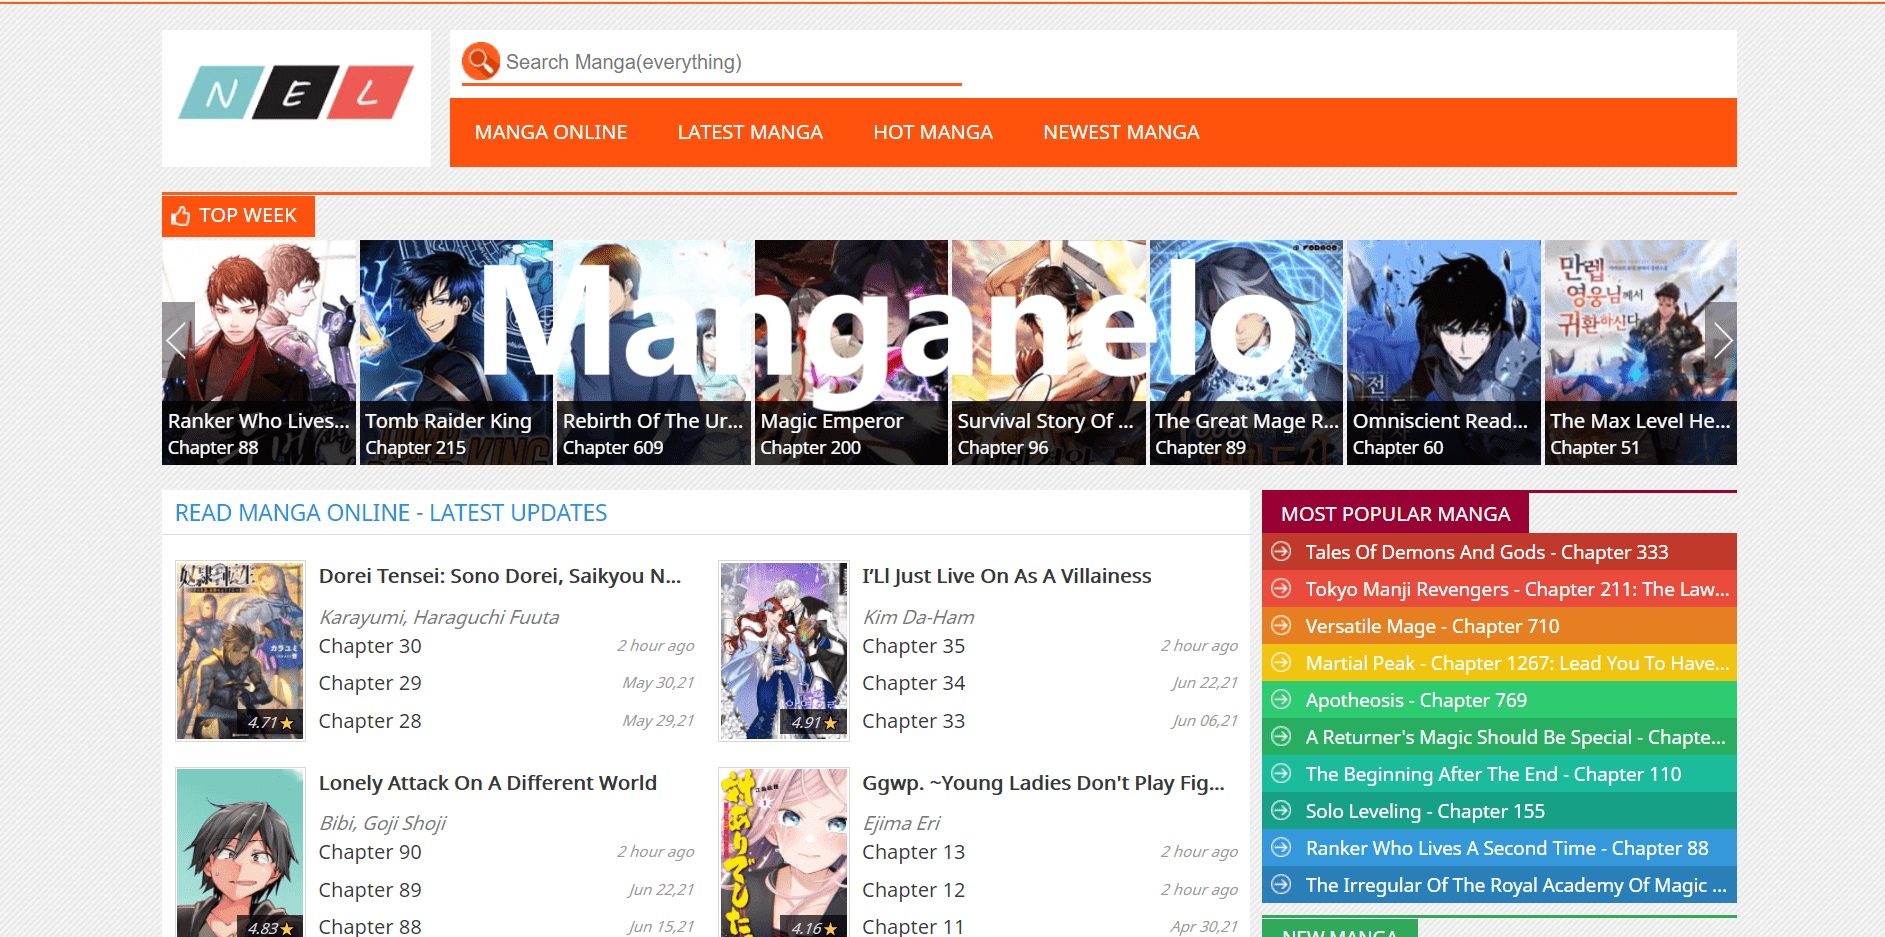Read Villainess Chapter 35

click(914, 646)
